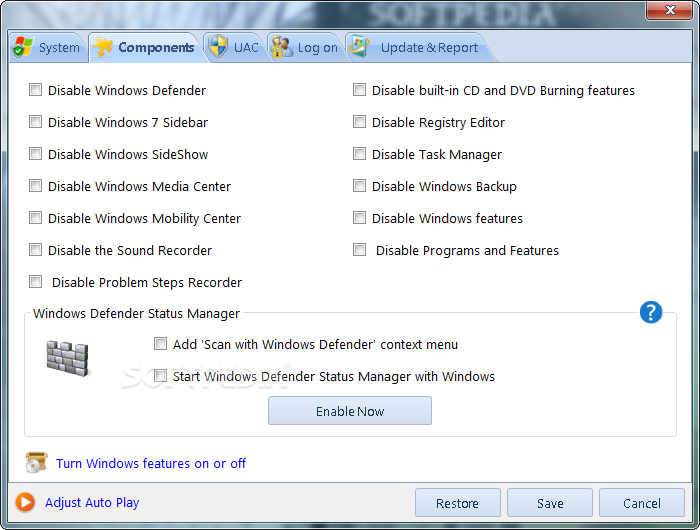This screenshot has width=700, height=530.
Task: Click the orange Auto Play icon
Action: 25,502
